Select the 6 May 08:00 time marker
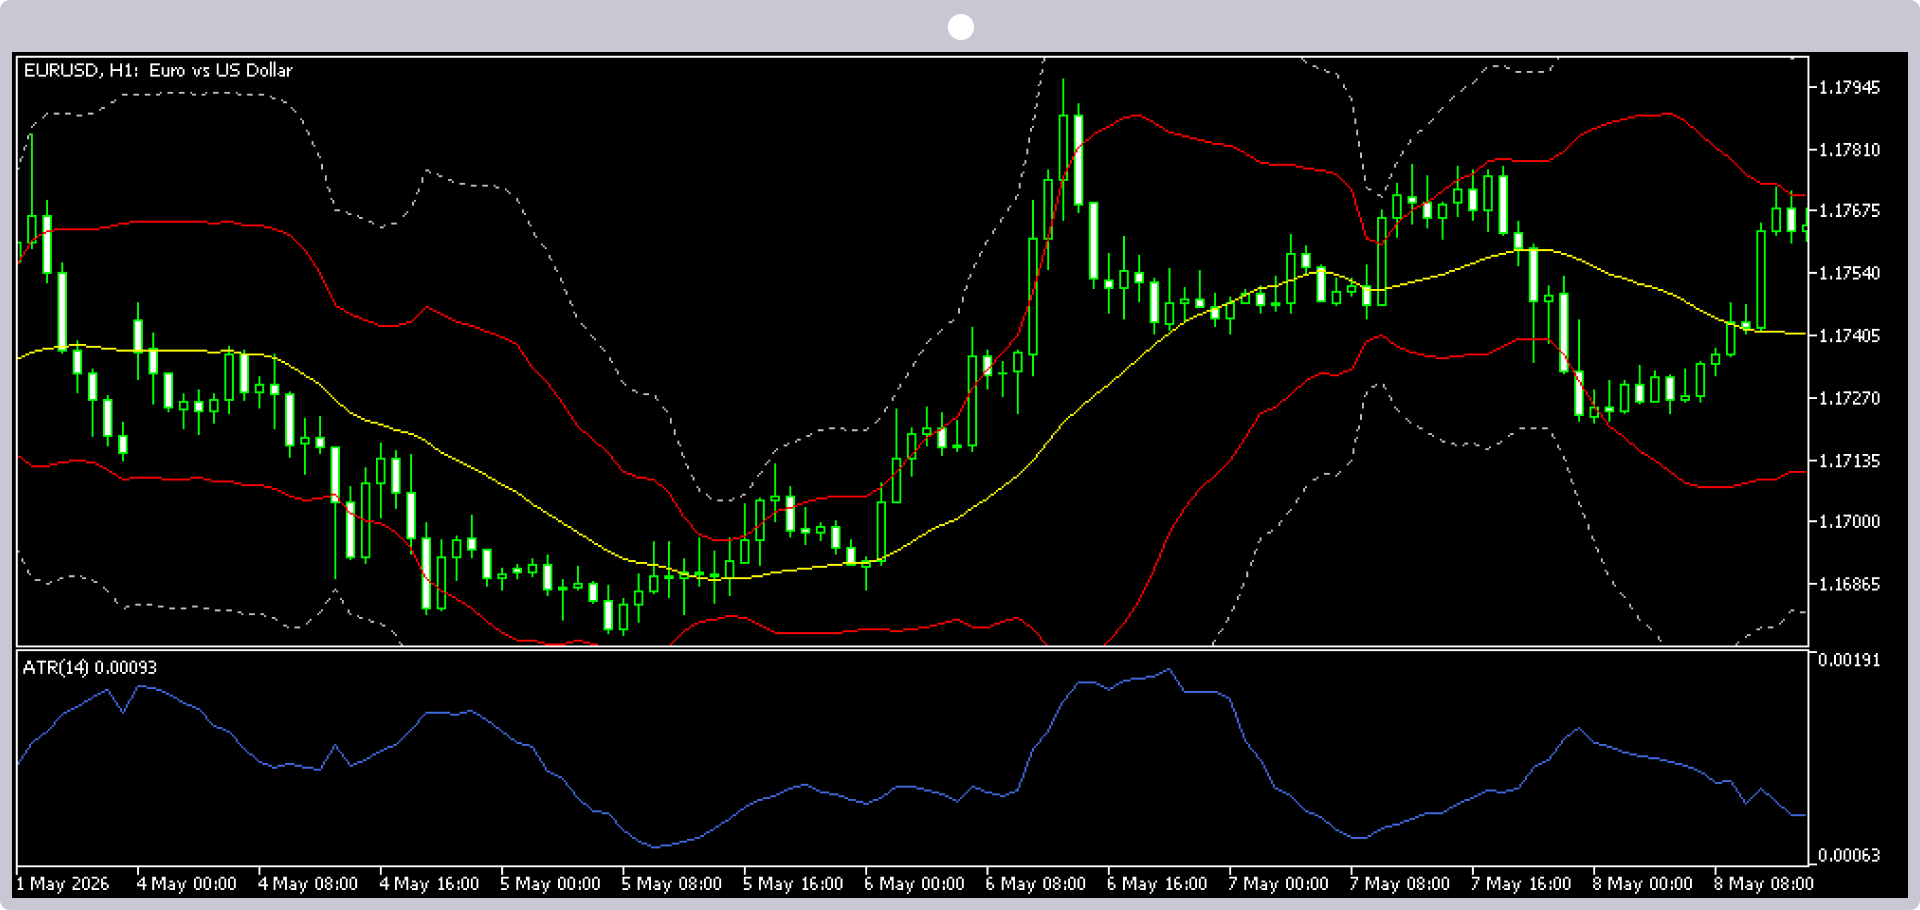Viewport: 1920px width, 910px height. pyautogui.click(x=1036, y=884)
